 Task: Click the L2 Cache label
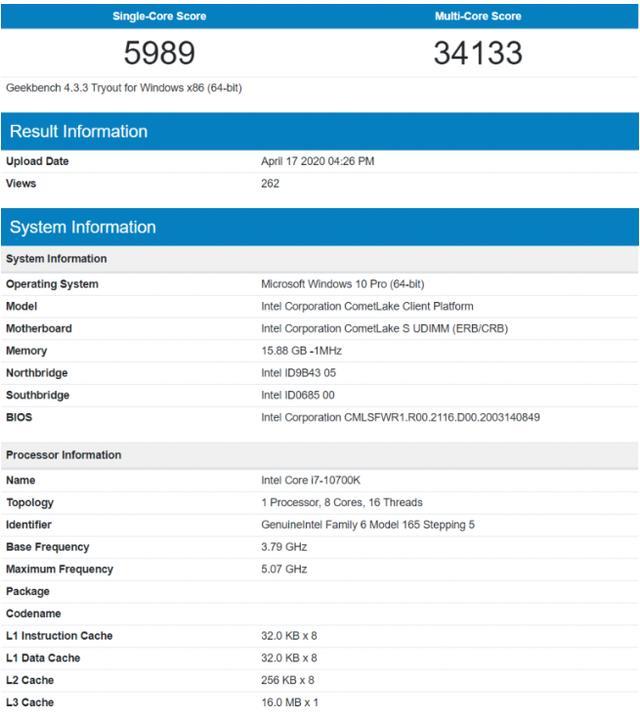coord(30,681)
